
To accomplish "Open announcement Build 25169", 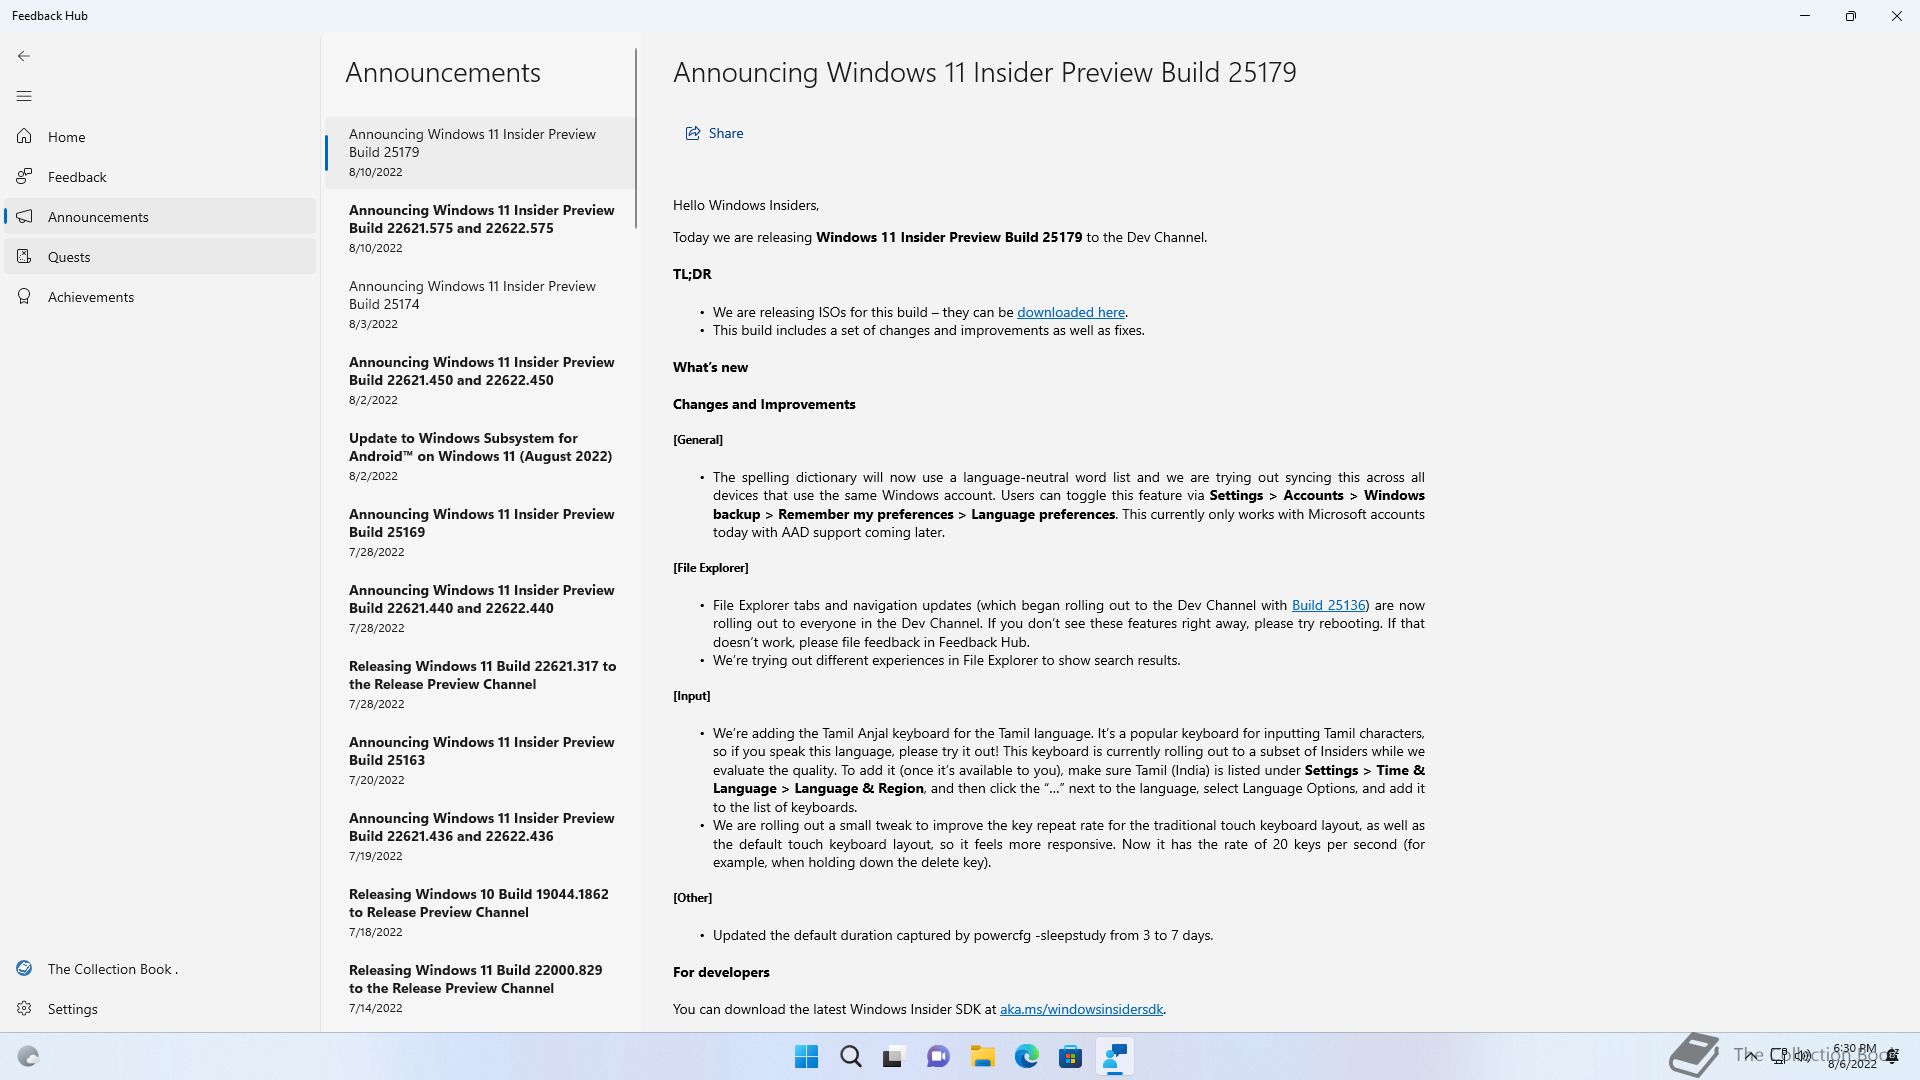I will (x=480, y=532).
